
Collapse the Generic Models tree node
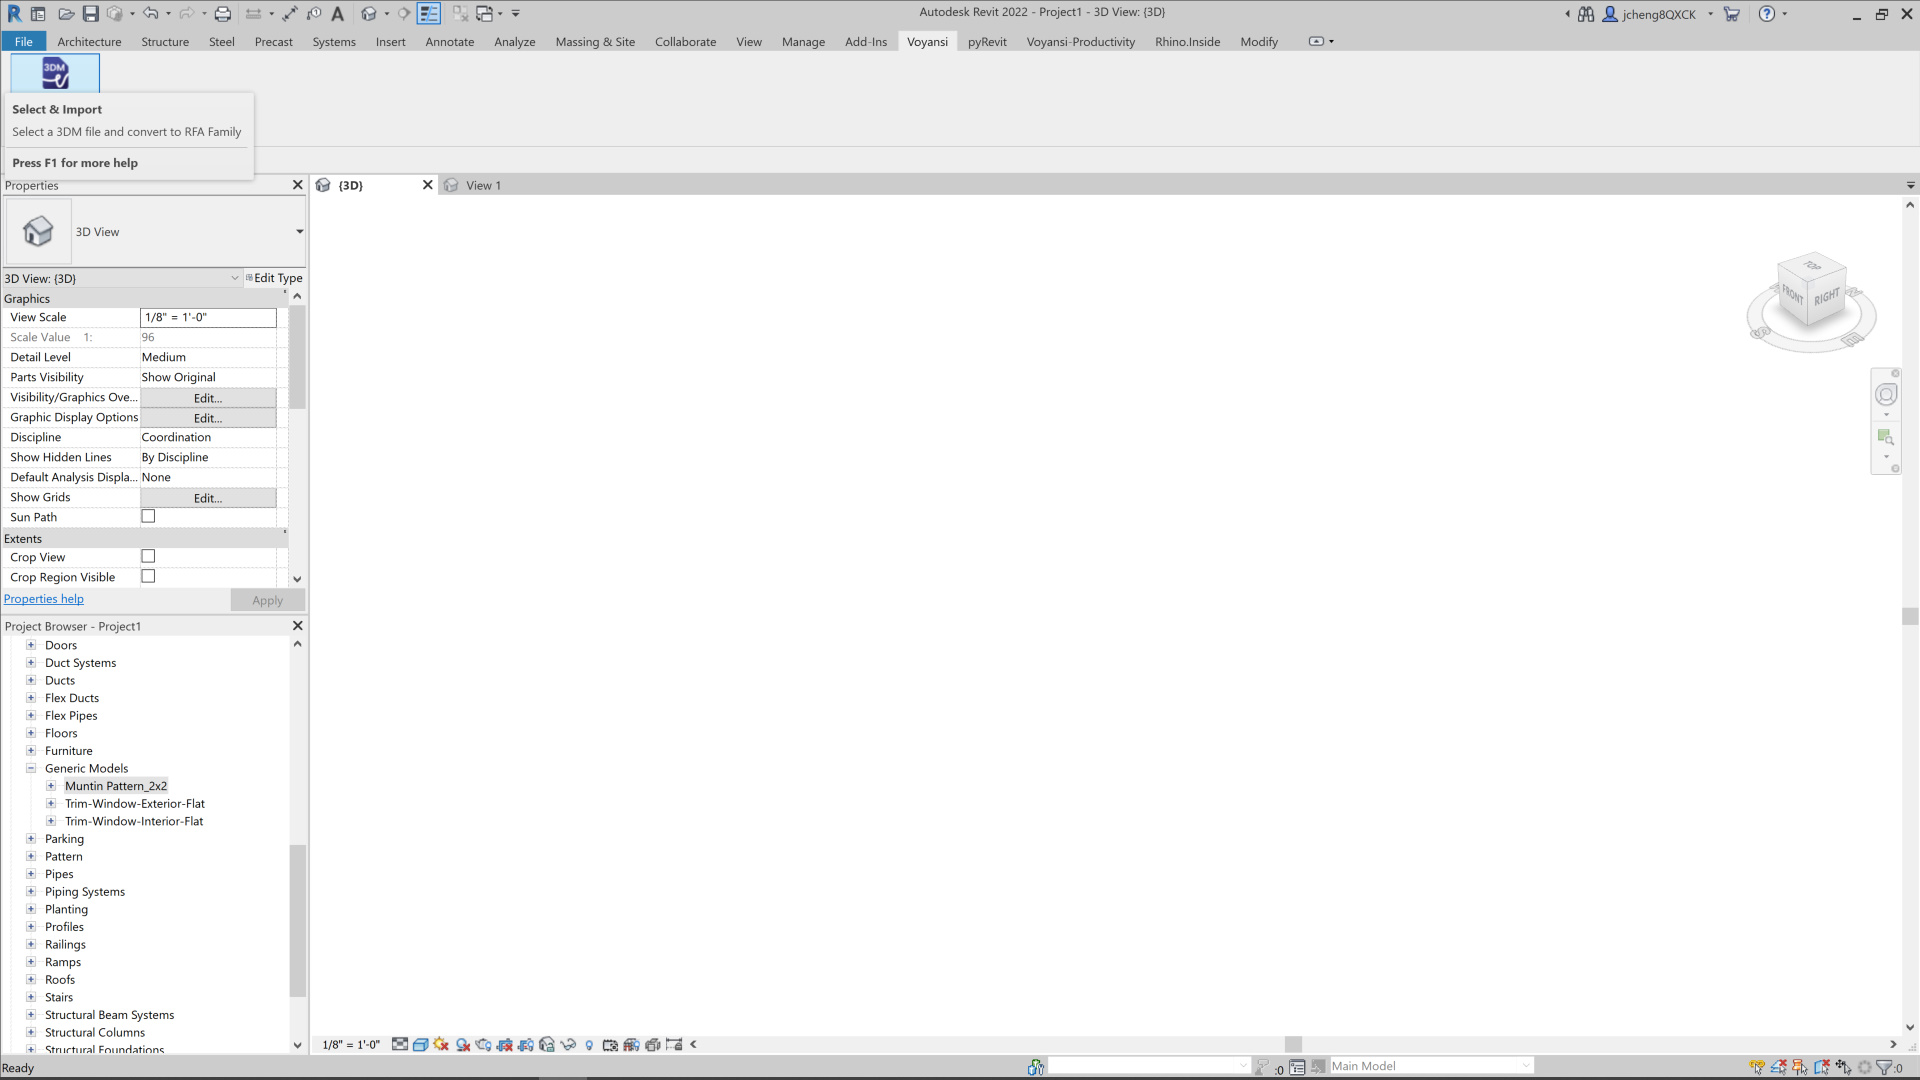pyautogui.click(x=31, y=769)
